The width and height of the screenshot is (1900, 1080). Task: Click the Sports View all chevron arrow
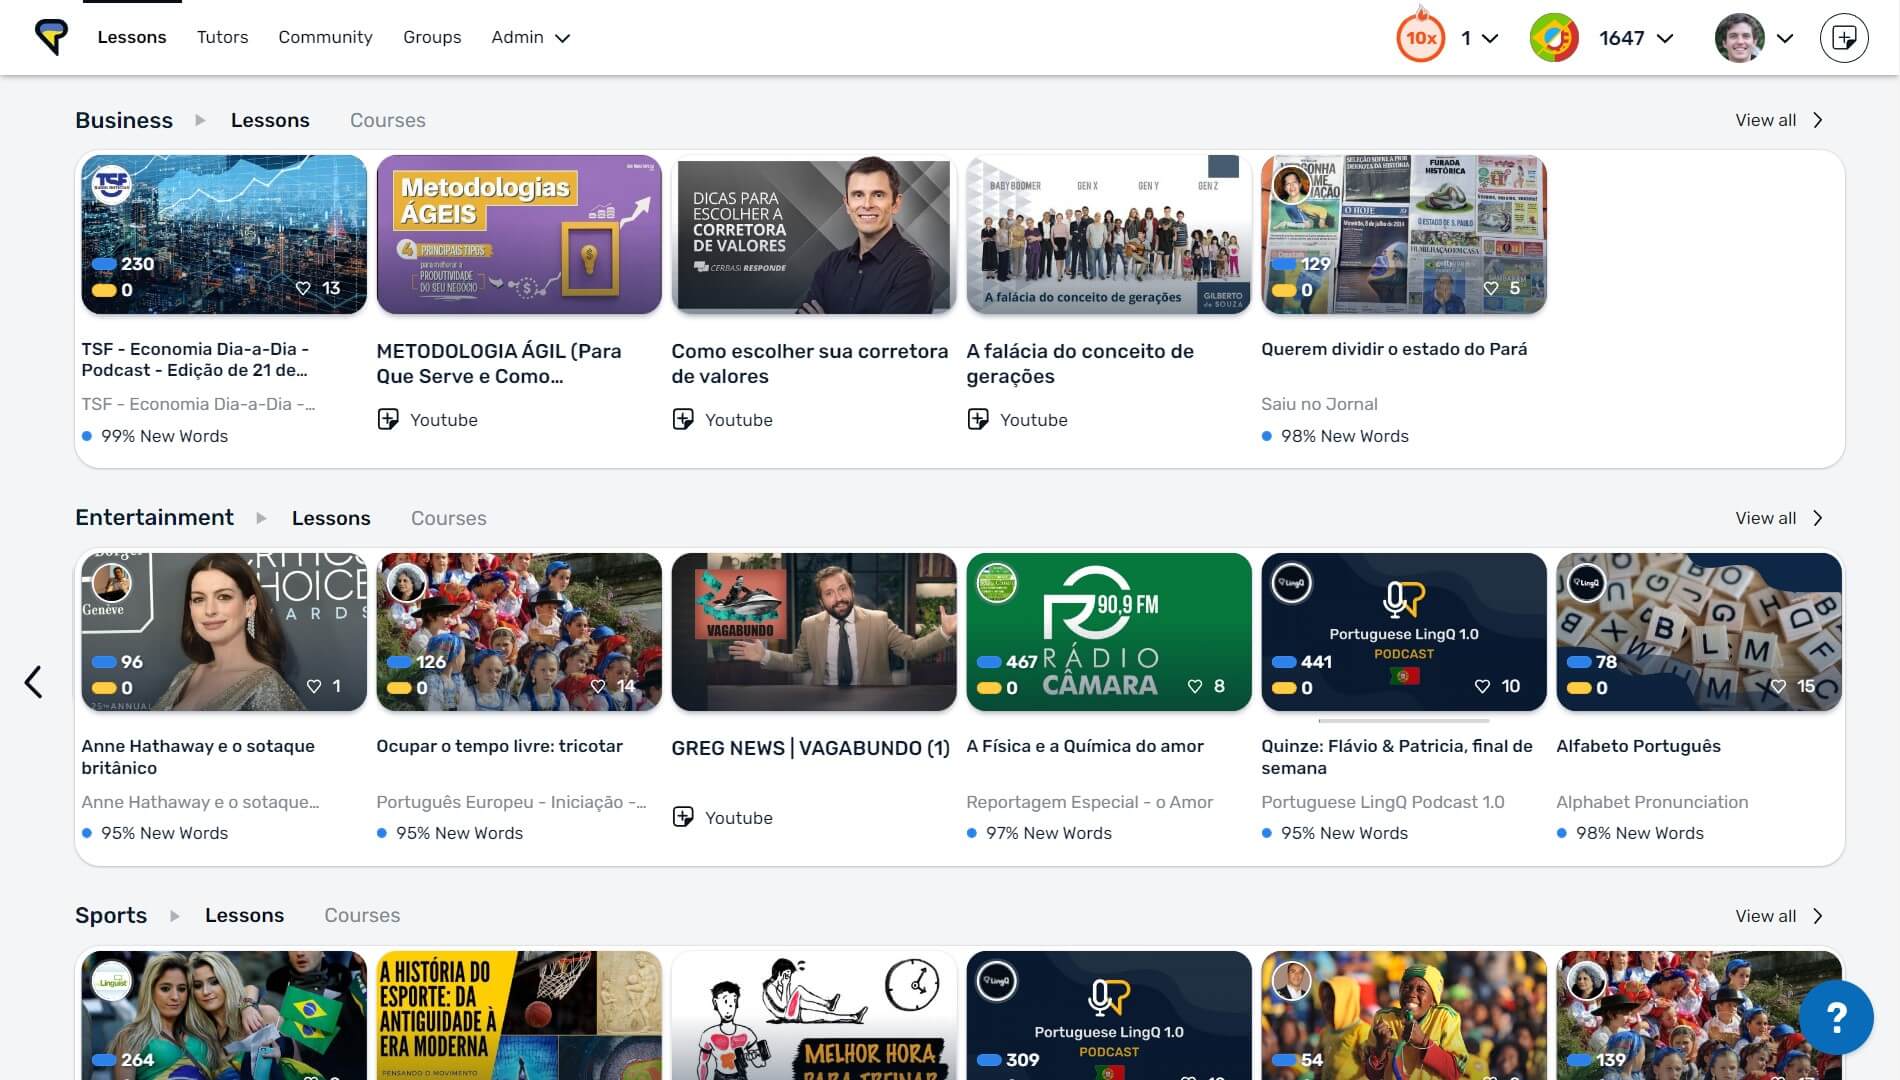tap(1818, 916)
